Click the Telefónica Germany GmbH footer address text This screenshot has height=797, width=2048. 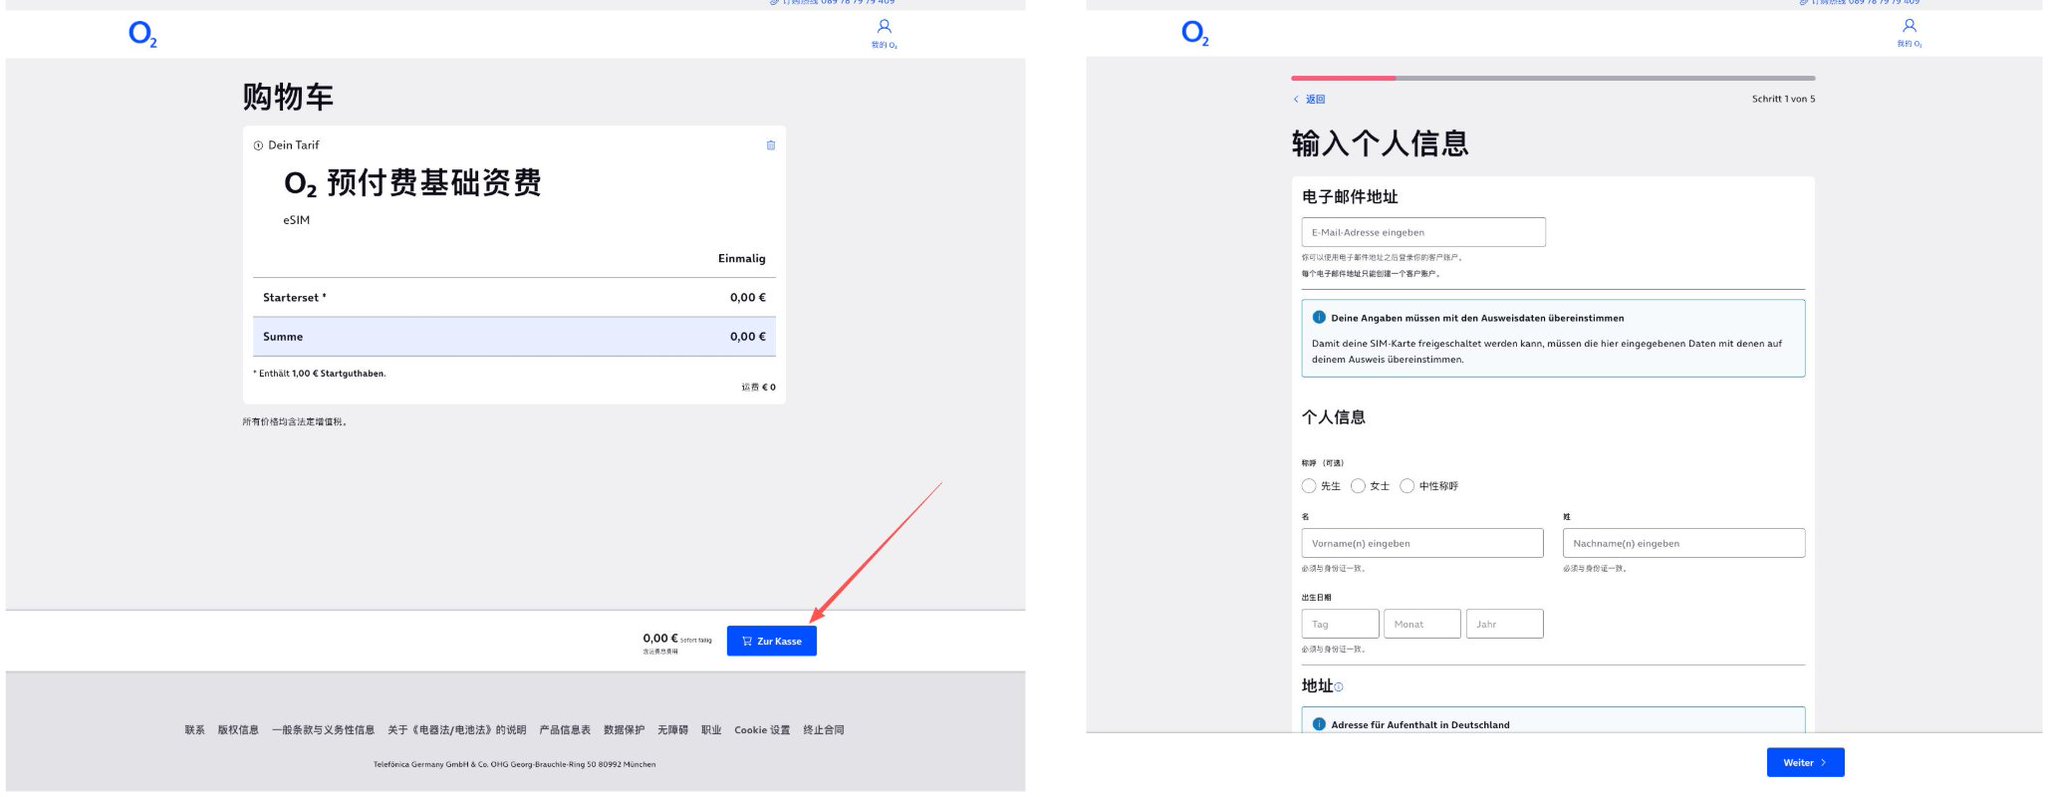point(515,765)
